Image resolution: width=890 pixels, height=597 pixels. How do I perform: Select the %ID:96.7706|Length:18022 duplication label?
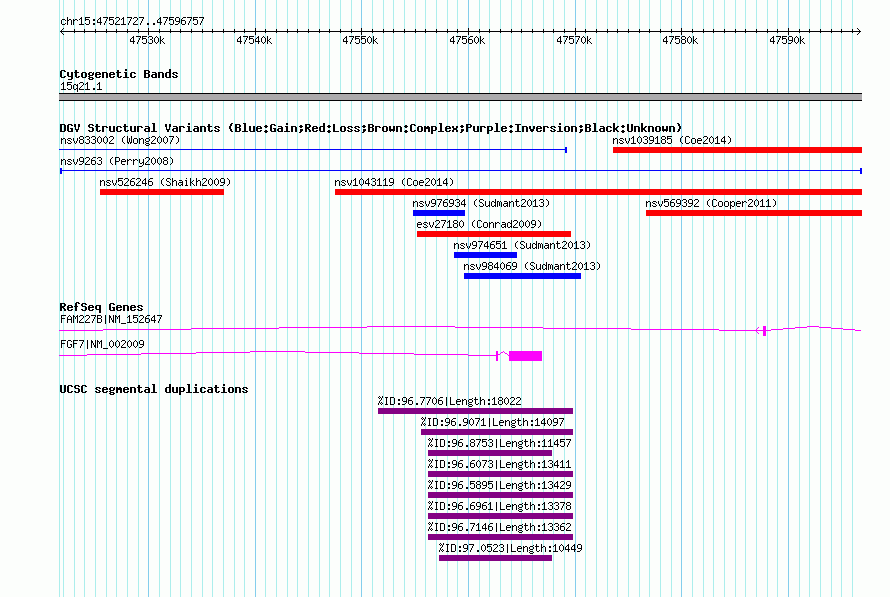tap(450, 401)
